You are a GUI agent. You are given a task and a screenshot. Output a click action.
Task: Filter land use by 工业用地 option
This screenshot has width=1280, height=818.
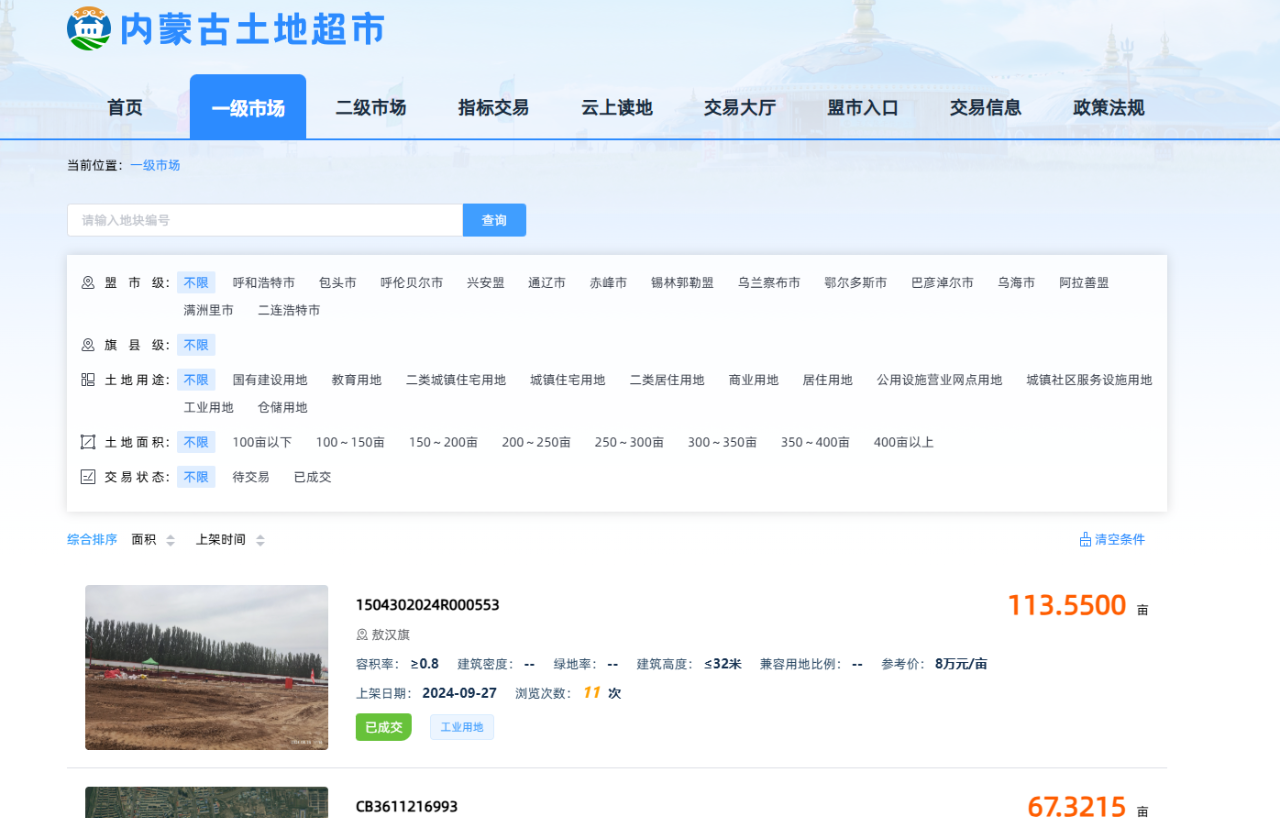(208, 408)
